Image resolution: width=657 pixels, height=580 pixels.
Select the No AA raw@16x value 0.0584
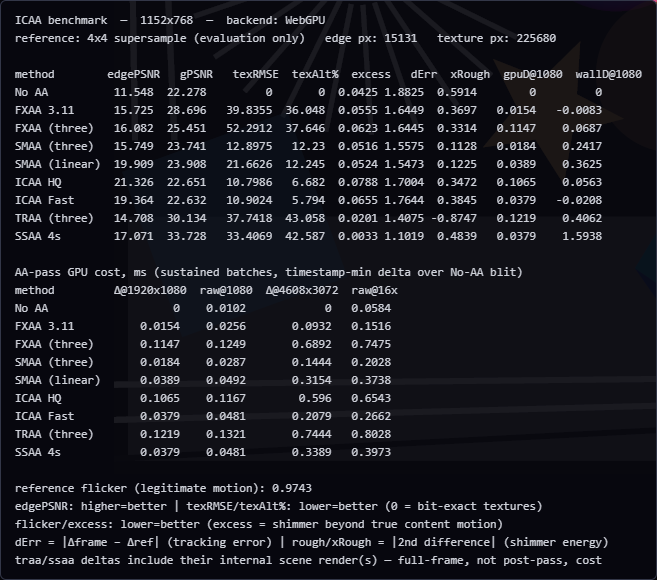pyautogui.click(x=371, y=308)
